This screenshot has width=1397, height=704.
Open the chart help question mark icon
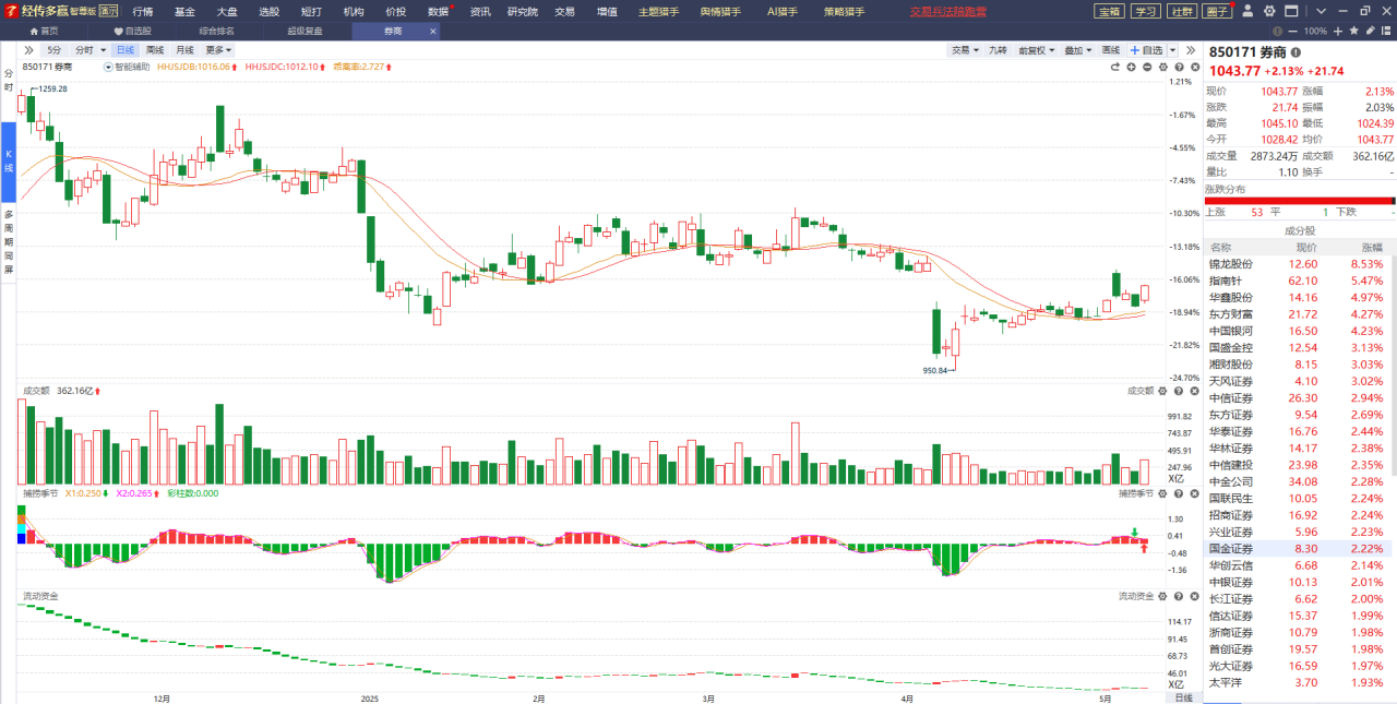[x=1178, y=67]
